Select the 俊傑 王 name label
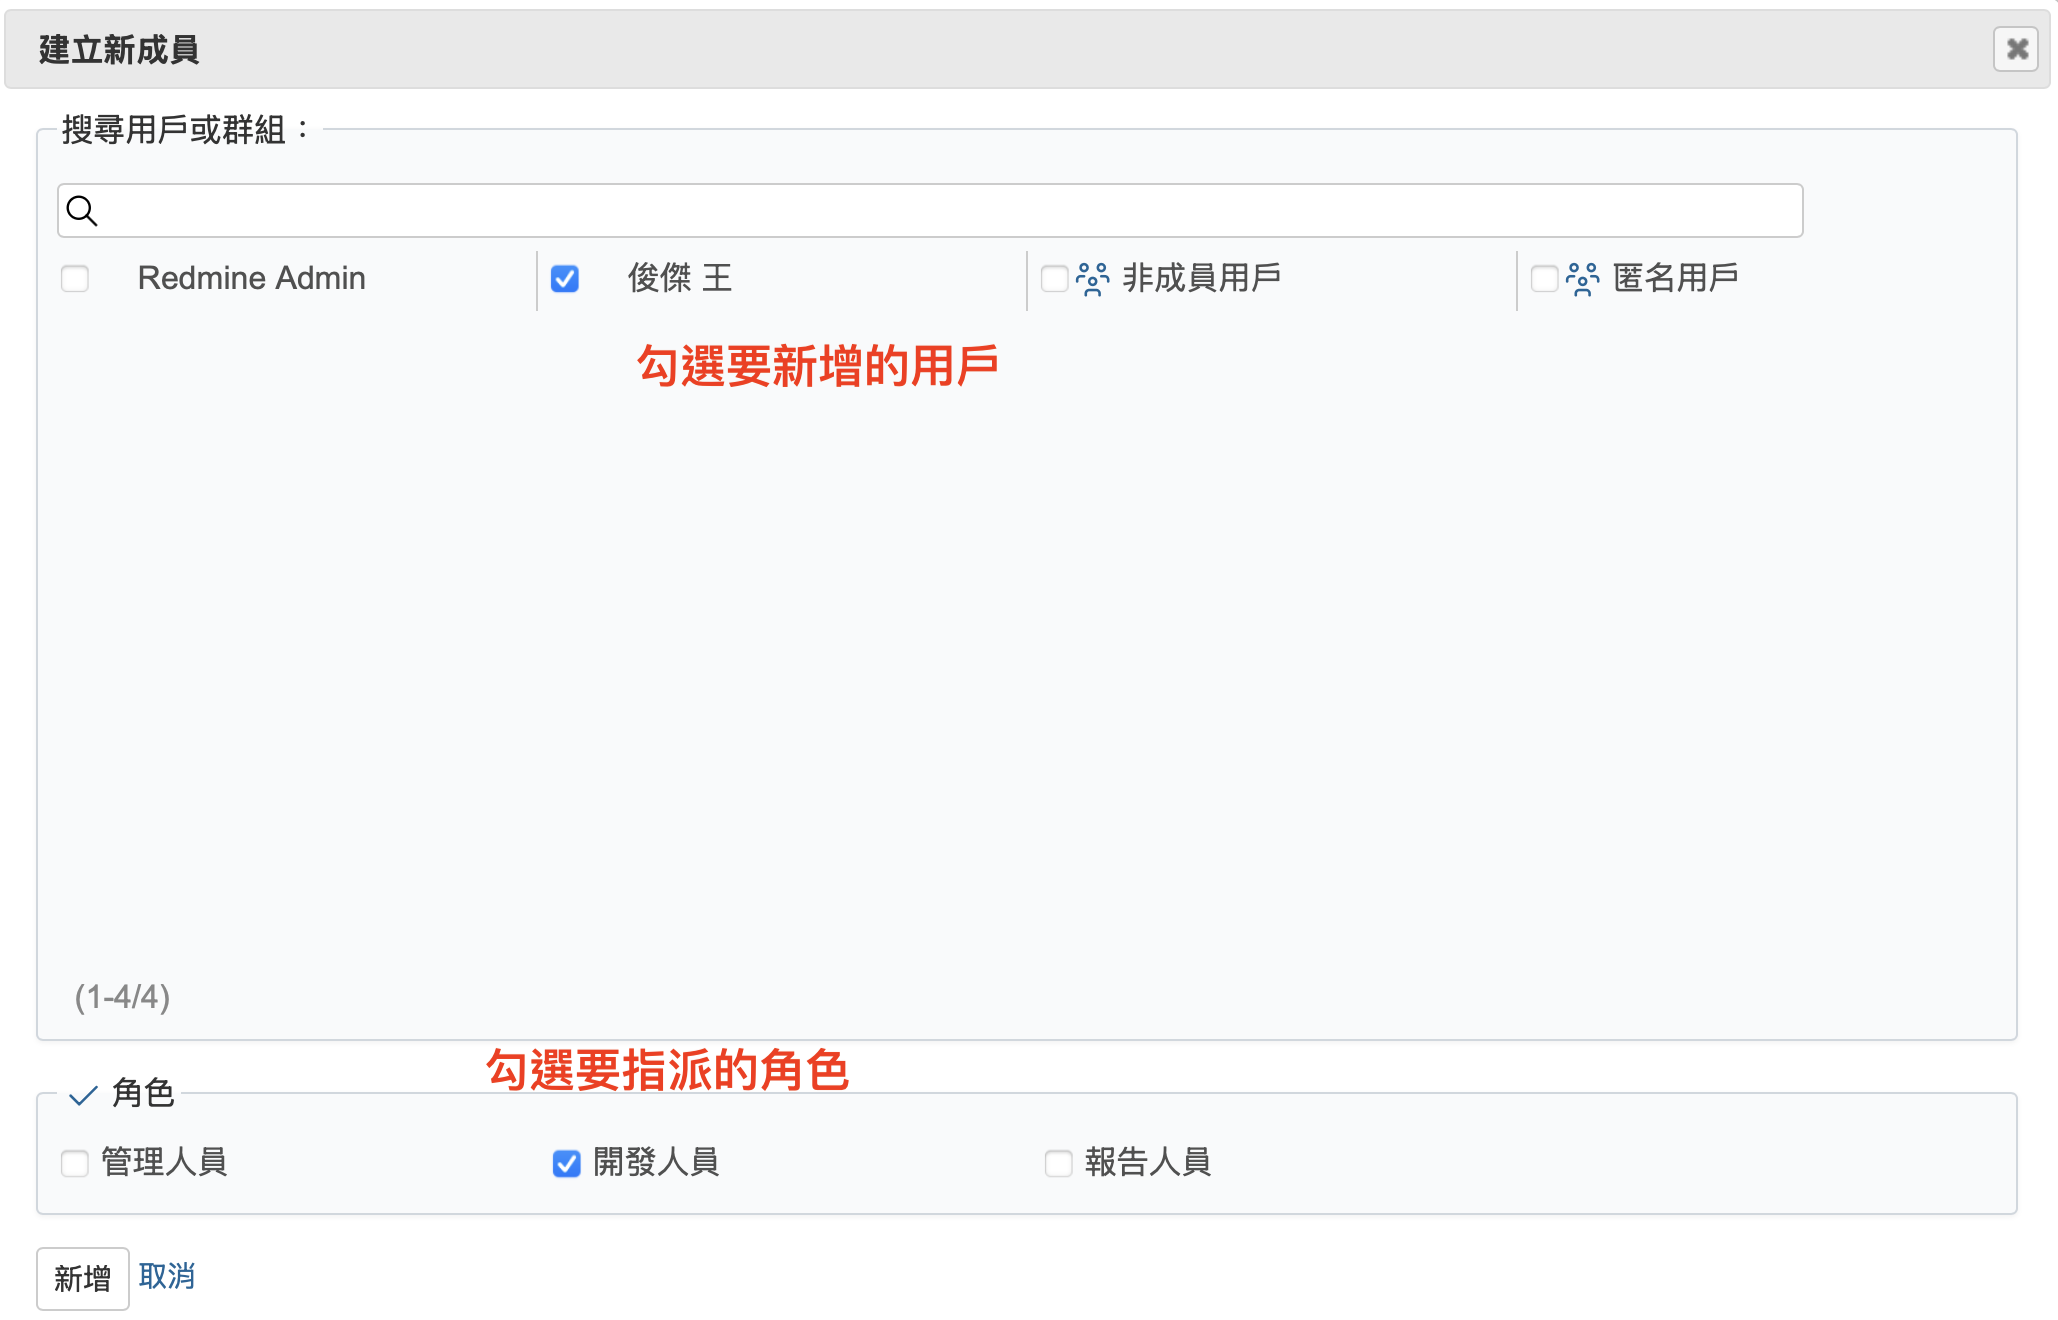2058x1320 pixels. [680, 278]
